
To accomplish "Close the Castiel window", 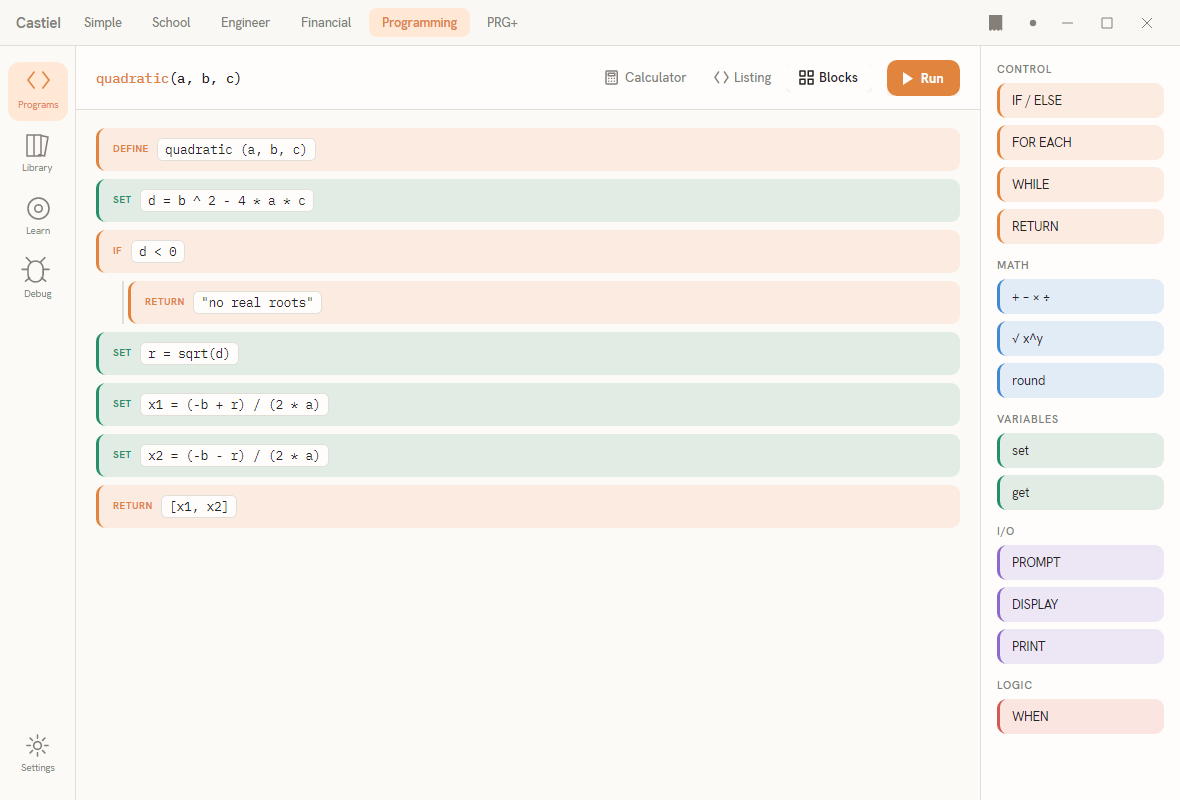I will (x=1147, y=23).
